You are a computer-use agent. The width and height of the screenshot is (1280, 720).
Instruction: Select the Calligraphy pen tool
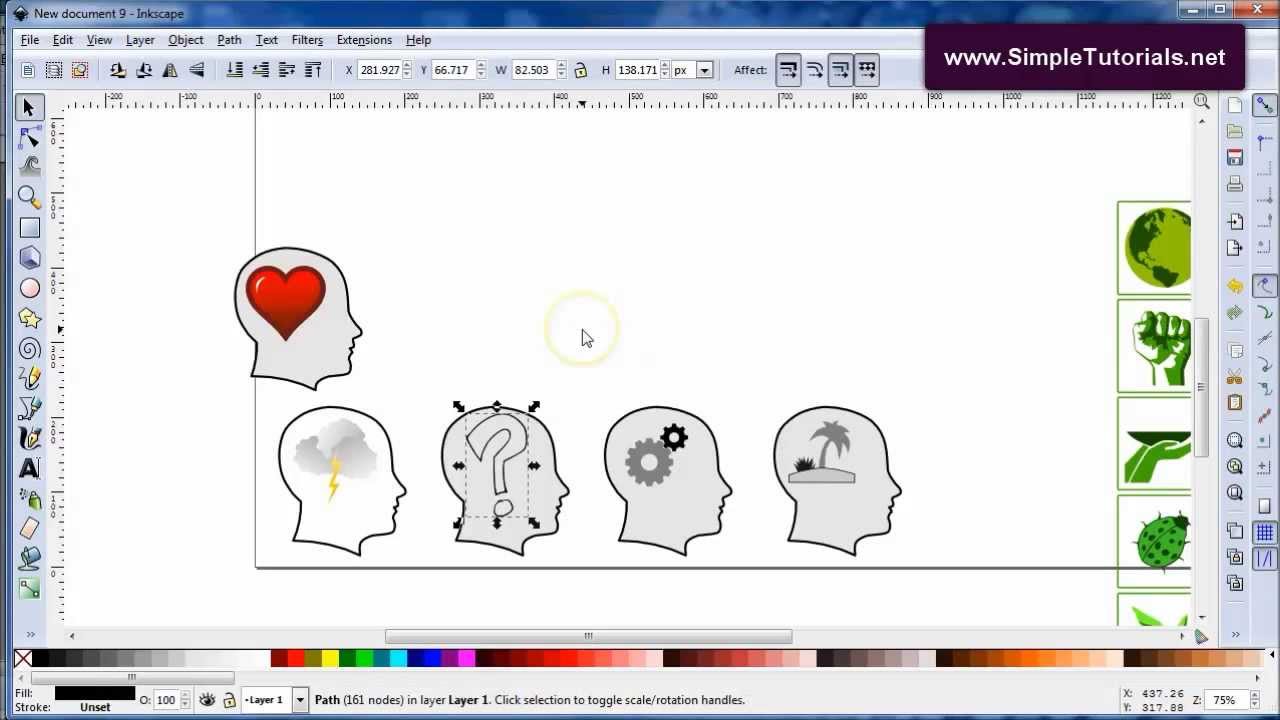tap(29, 438)
